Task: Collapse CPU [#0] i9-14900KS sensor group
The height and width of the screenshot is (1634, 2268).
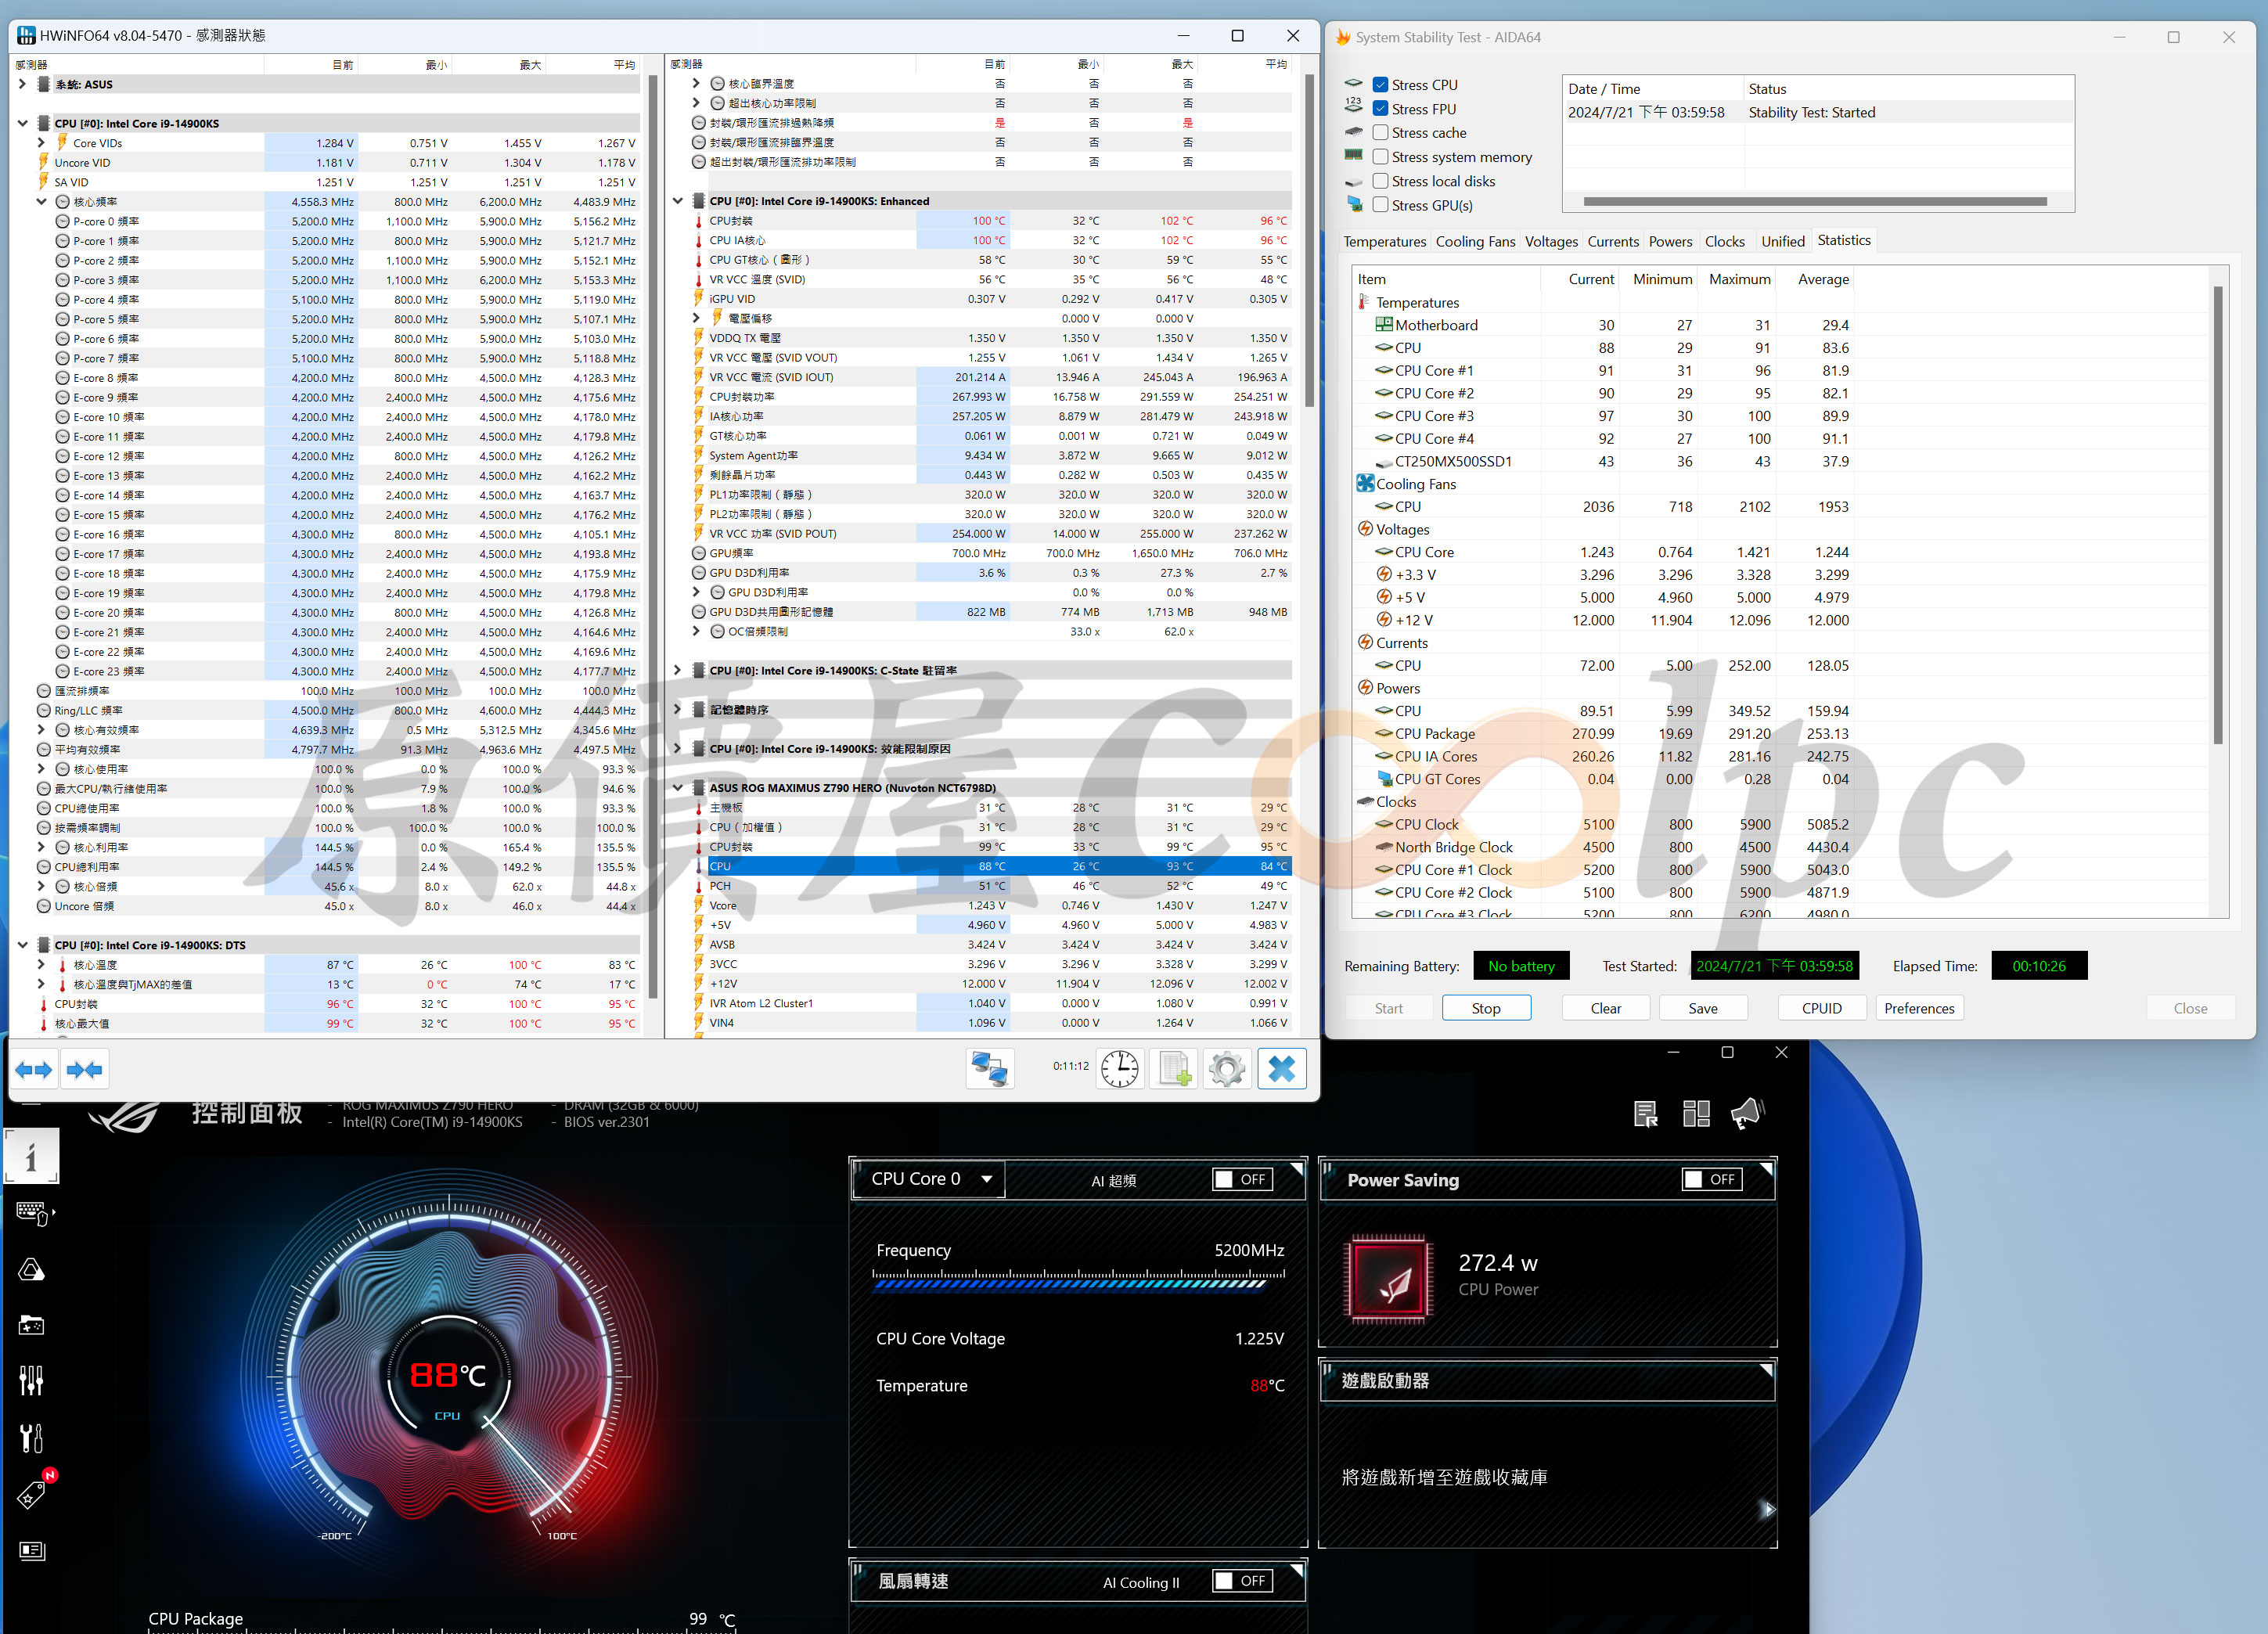Action: [22, 124]
